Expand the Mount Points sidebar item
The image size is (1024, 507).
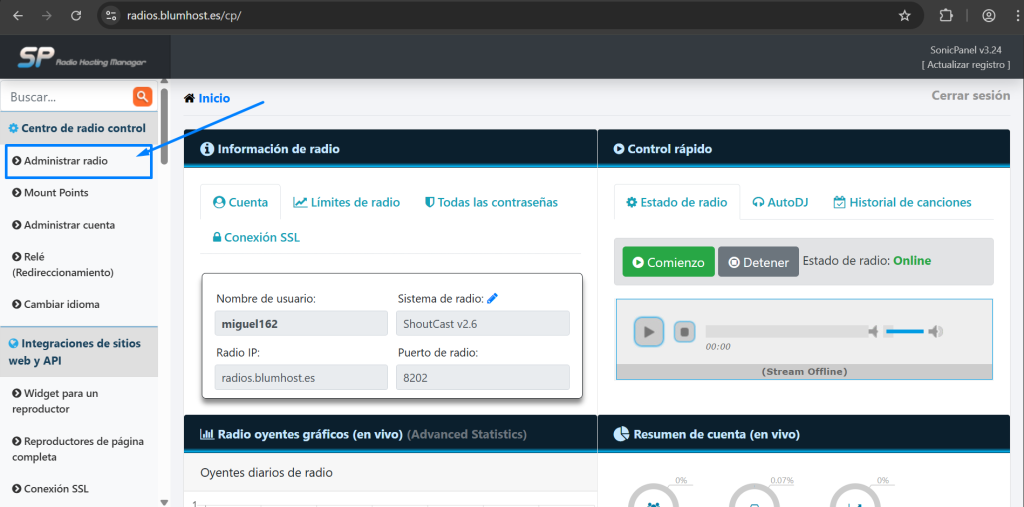(56, 193)
